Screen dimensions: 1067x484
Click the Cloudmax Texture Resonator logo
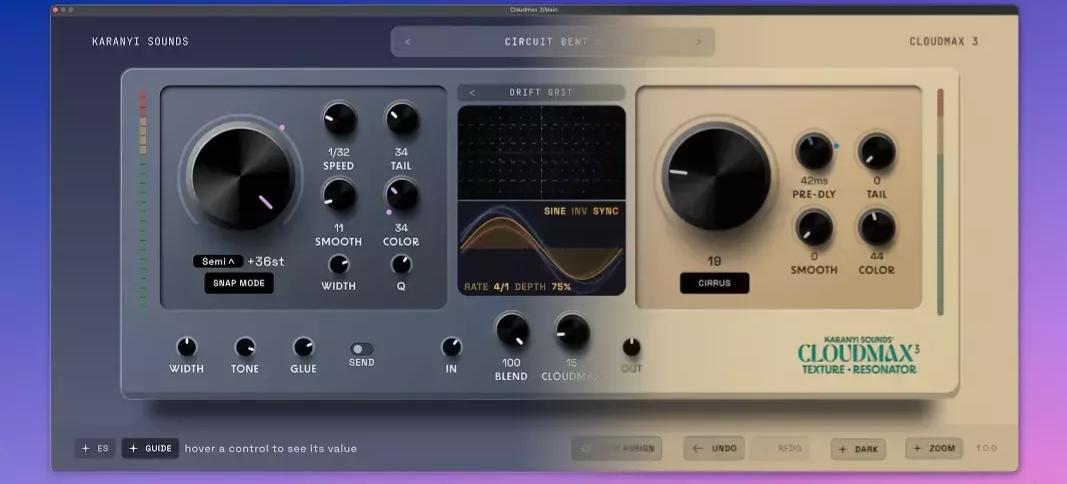point(859,355)
